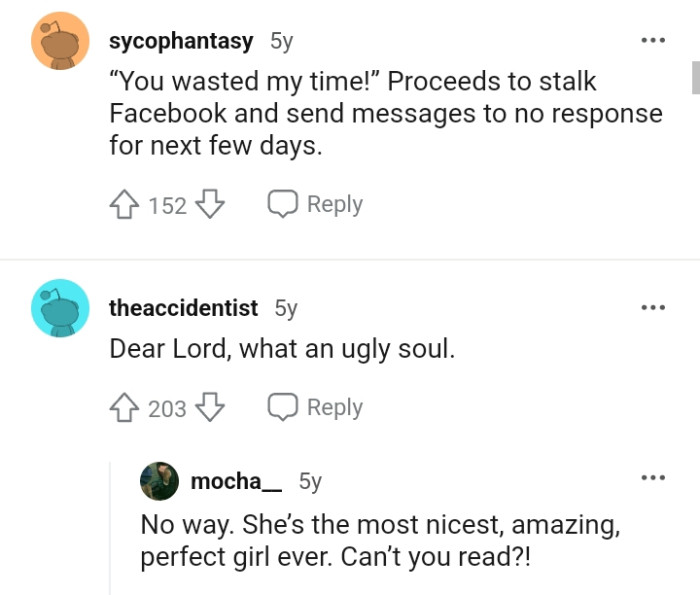
Task: Open options menu for mocha__'s reply
Action: click(x=652, y=478)
